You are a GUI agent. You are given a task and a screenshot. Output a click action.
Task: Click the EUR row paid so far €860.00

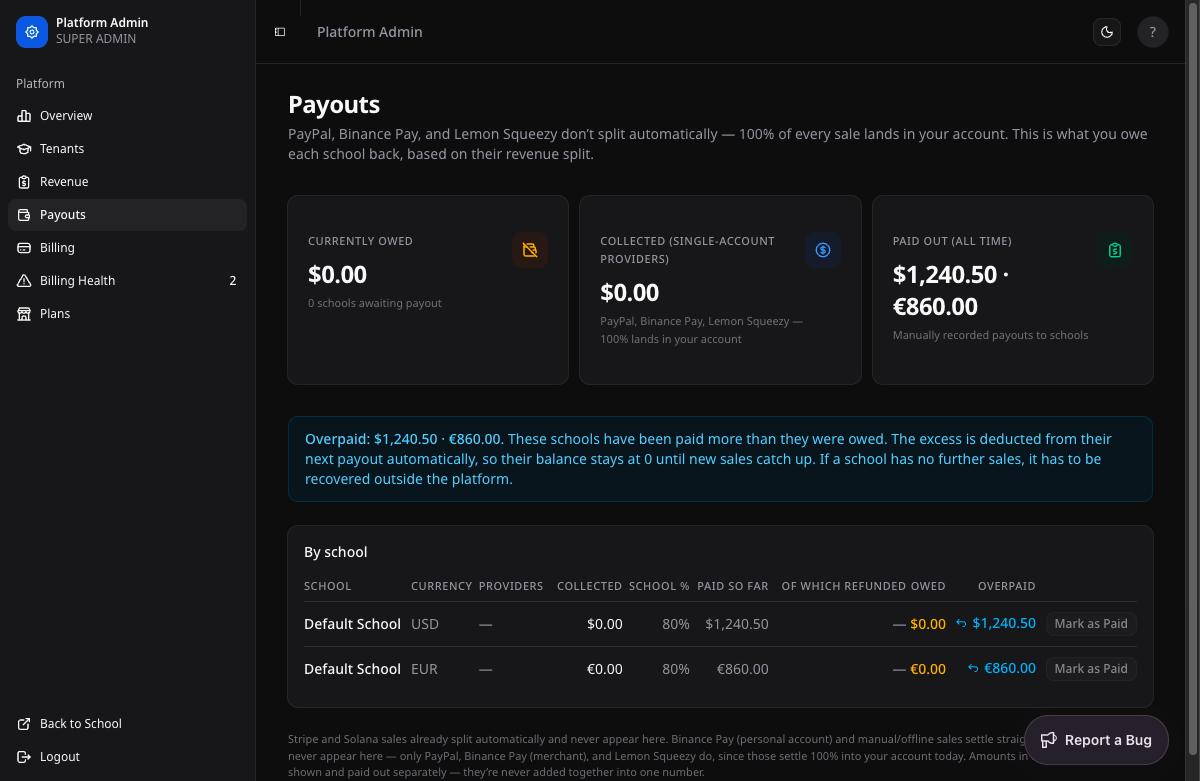pos(743,669)
